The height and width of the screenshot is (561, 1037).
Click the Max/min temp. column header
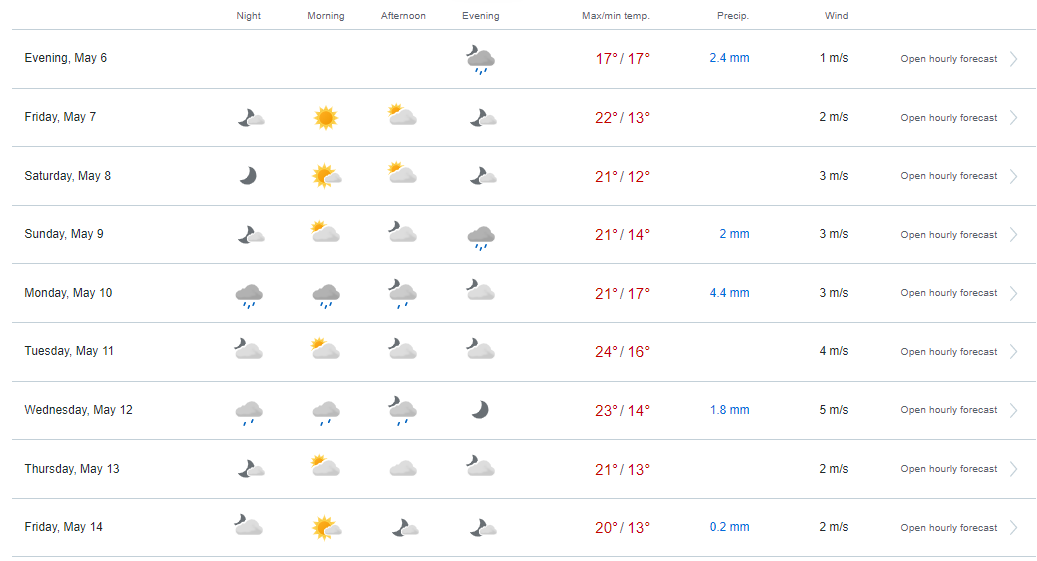(616, 16)
